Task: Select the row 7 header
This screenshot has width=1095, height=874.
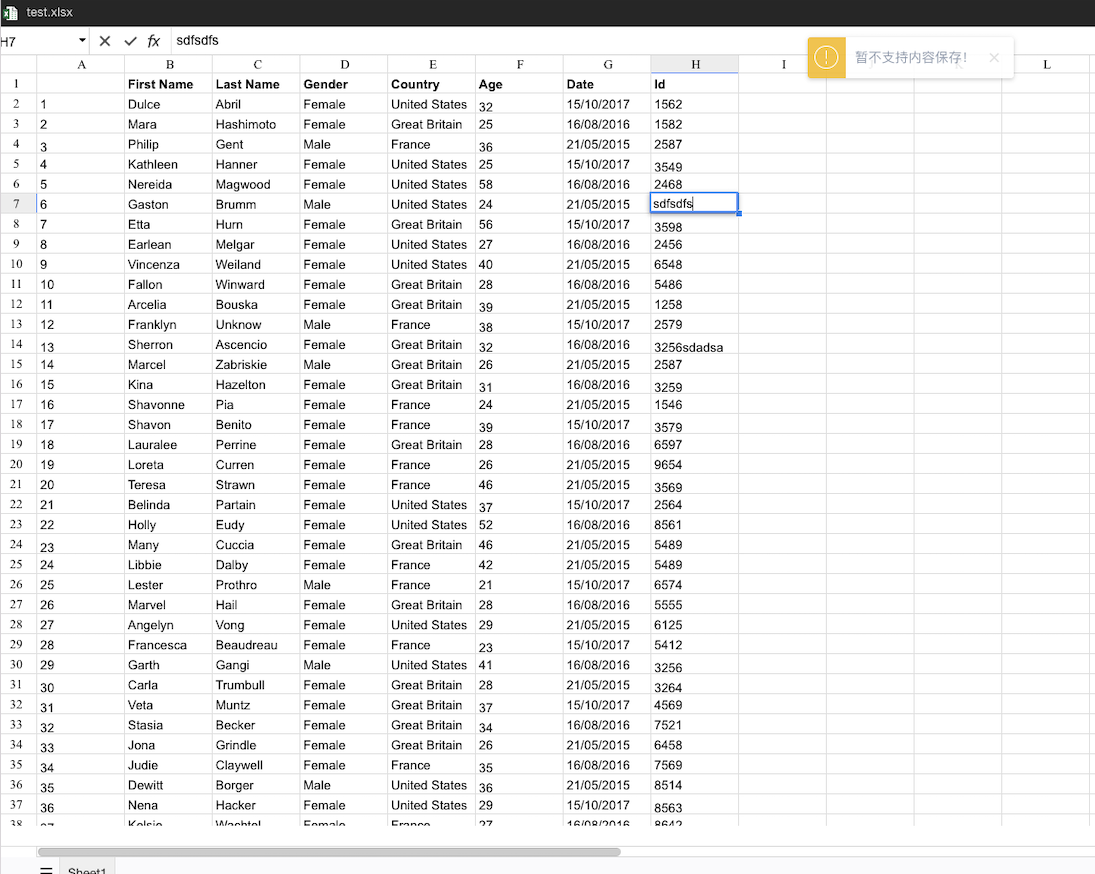Action: 17,204
